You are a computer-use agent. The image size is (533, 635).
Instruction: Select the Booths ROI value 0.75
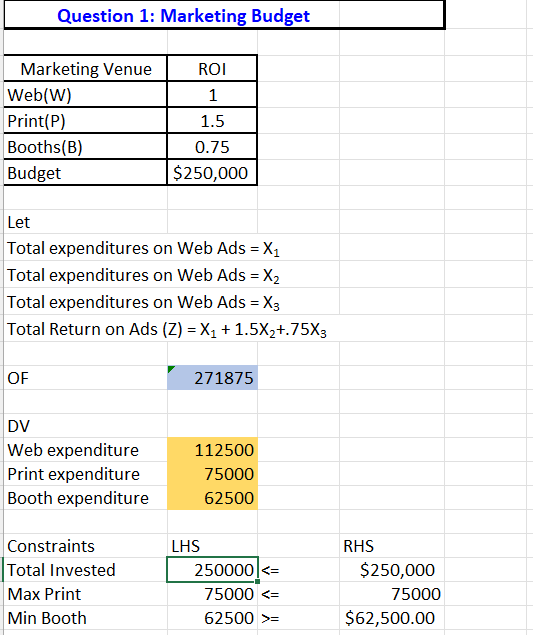tap(212, 147)
